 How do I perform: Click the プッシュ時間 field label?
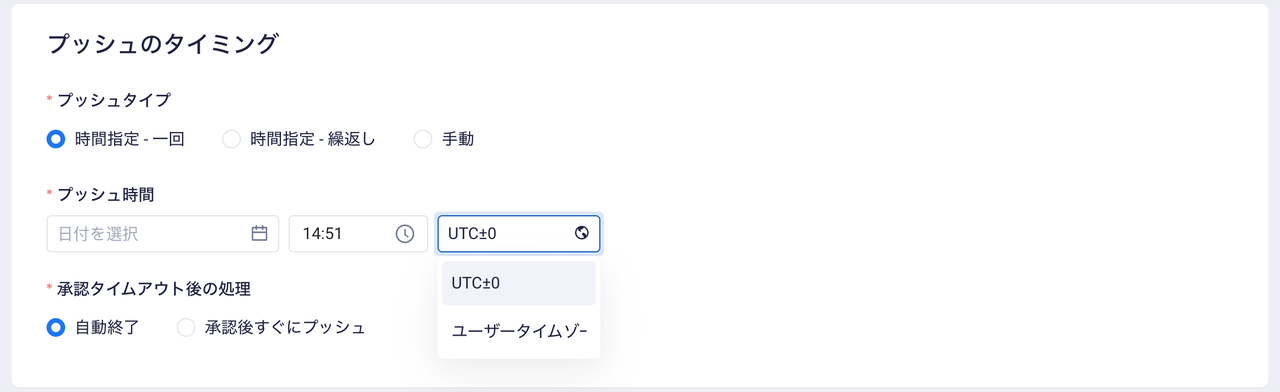pos(106,194)
